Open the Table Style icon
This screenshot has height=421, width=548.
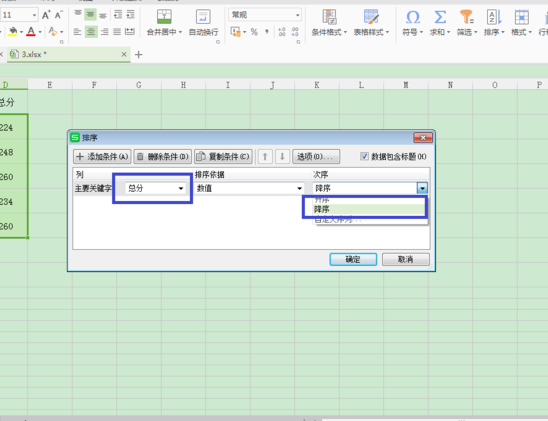click(x=371, y=16)
